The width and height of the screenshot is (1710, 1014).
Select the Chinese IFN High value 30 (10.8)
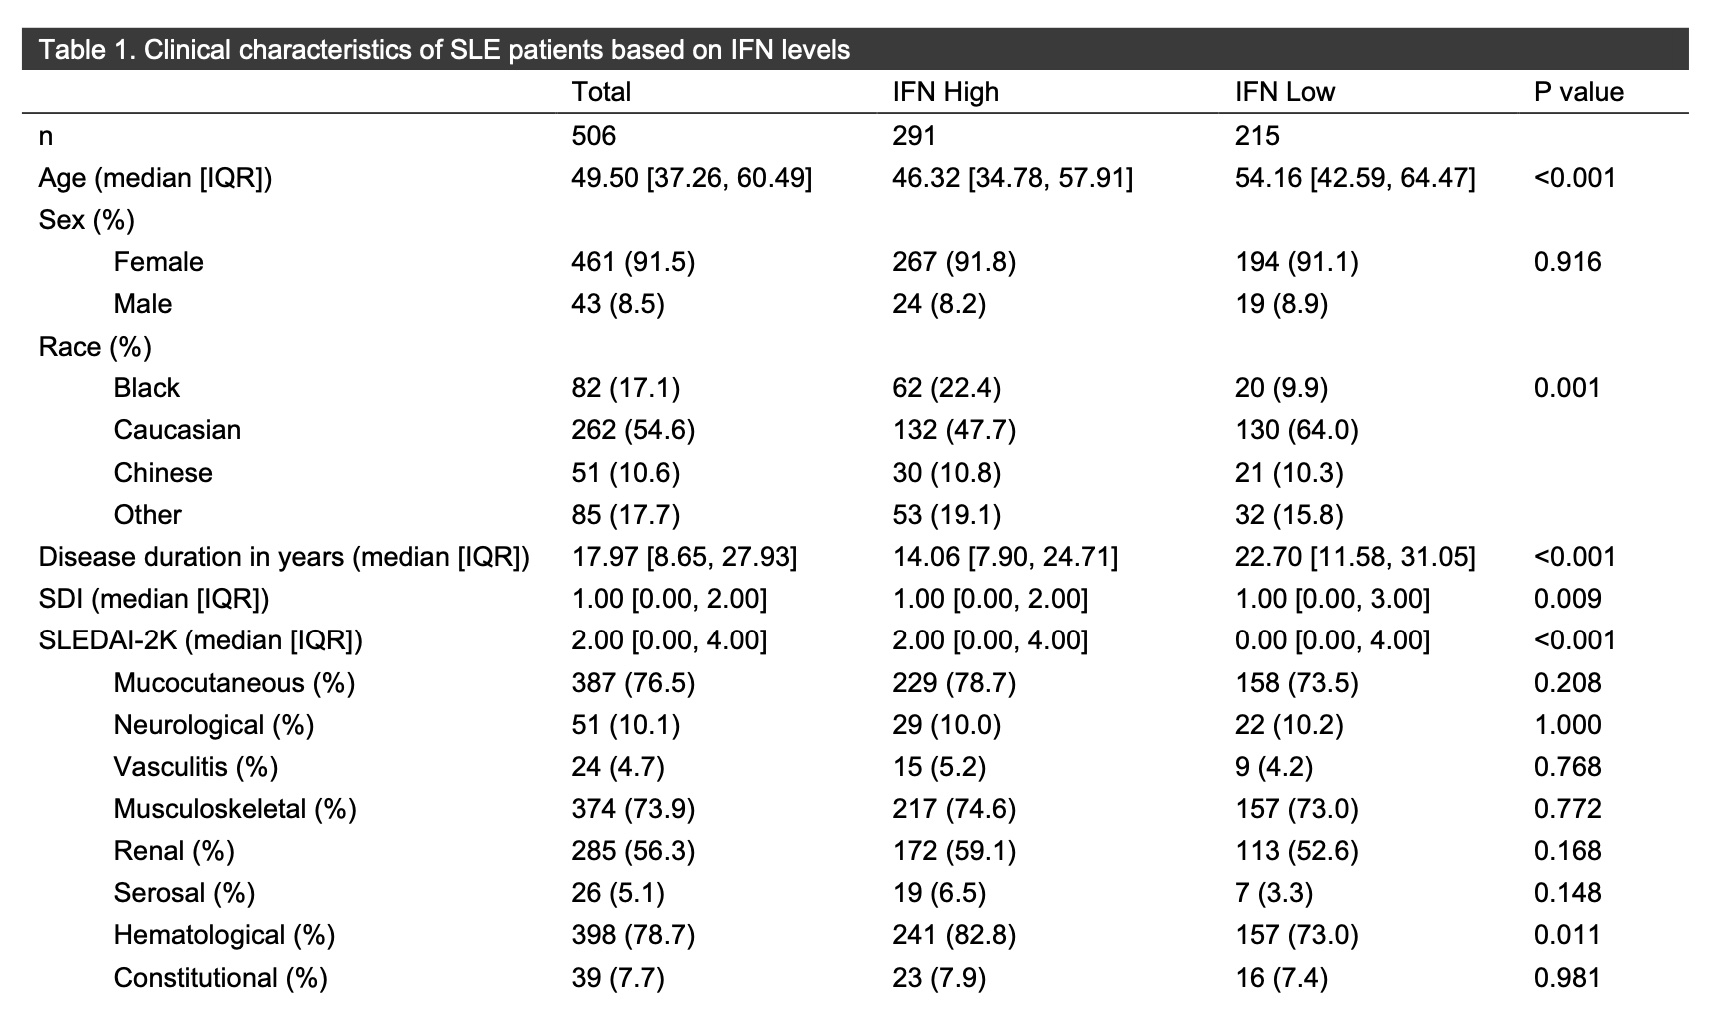point(946,473)
